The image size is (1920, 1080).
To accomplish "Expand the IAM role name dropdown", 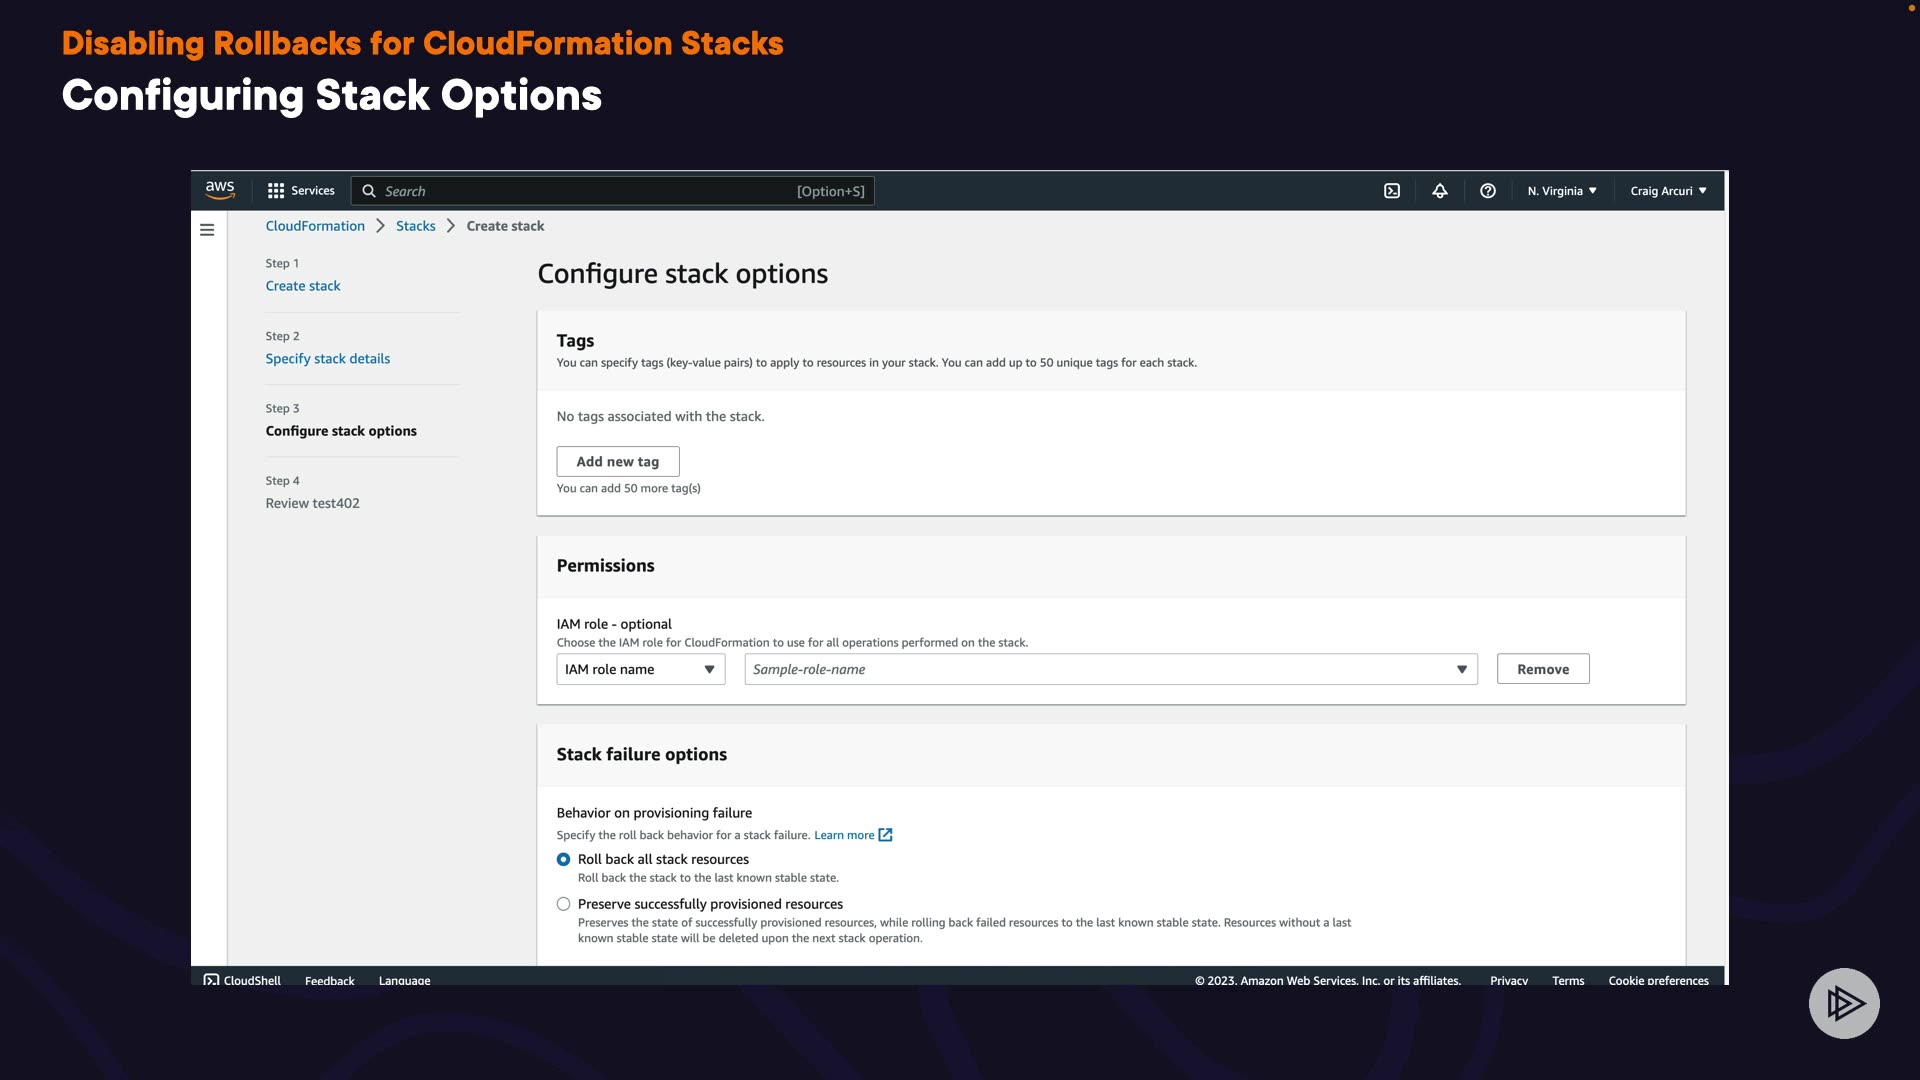I will pyautogui.click(x=640, y=669).
